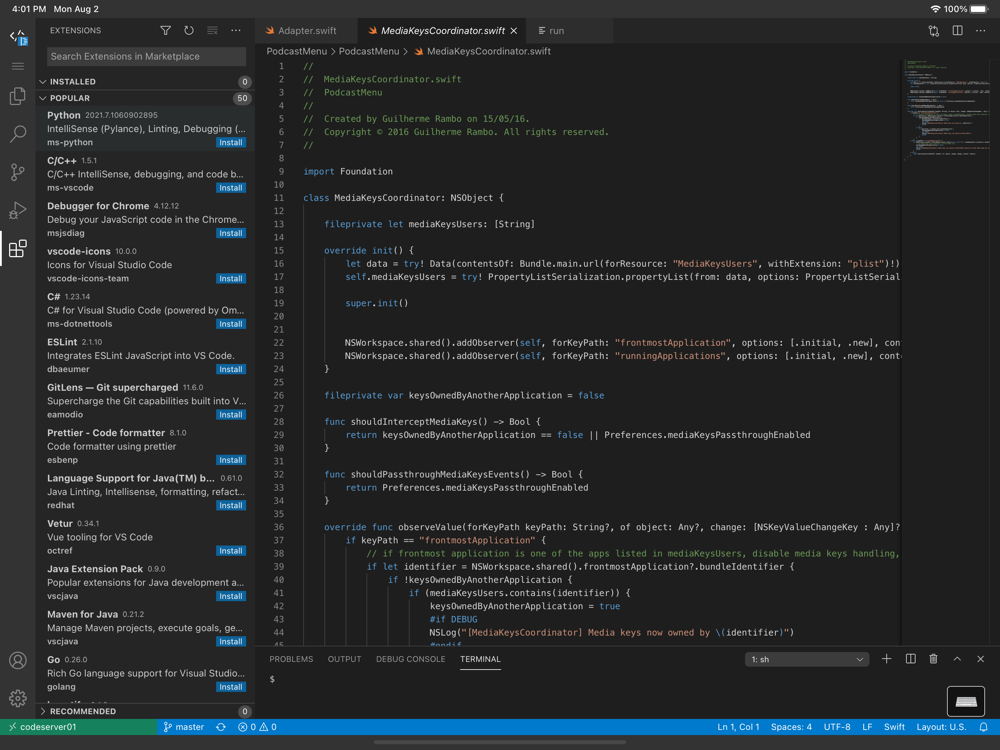Click the filter extensions funnel icon
This screenshot has width=1000, height=750.
[x=166, y=31]
